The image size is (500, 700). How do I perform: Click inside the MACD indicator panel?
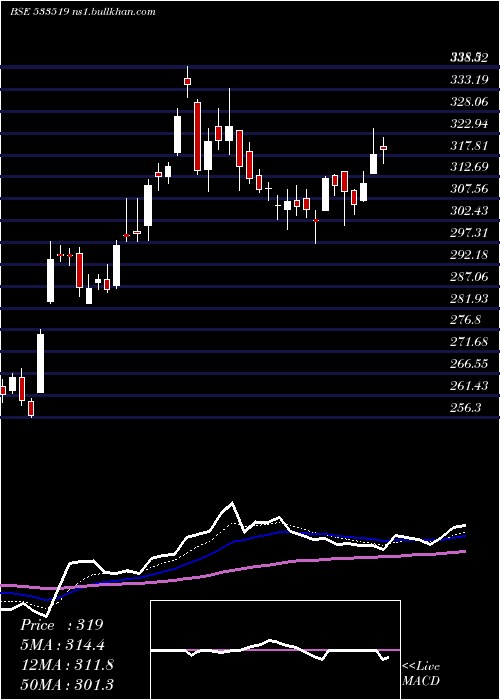click(275, 650)
